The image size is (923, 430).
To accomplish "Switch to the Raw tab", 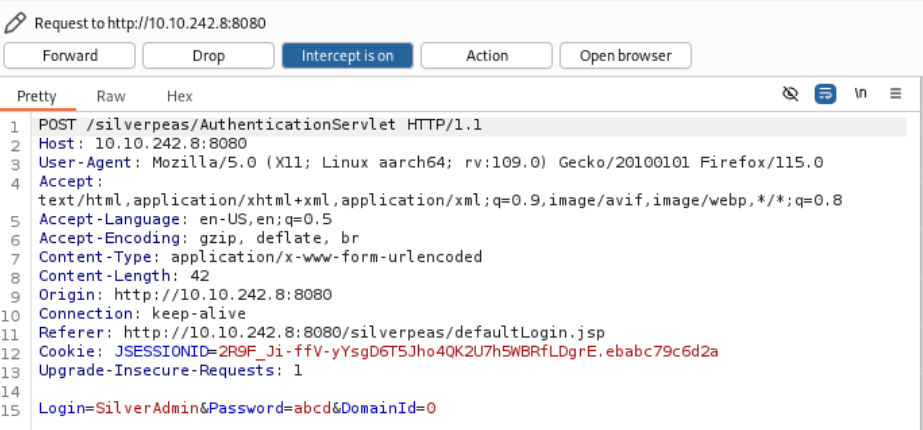I will click(x=111, y=96).
